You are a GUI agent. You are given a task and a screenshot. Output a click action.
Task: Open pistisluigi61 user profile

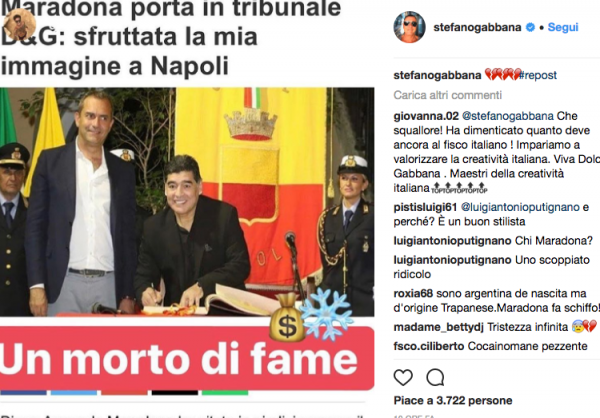pyautogui.click(x=425, y=207)
